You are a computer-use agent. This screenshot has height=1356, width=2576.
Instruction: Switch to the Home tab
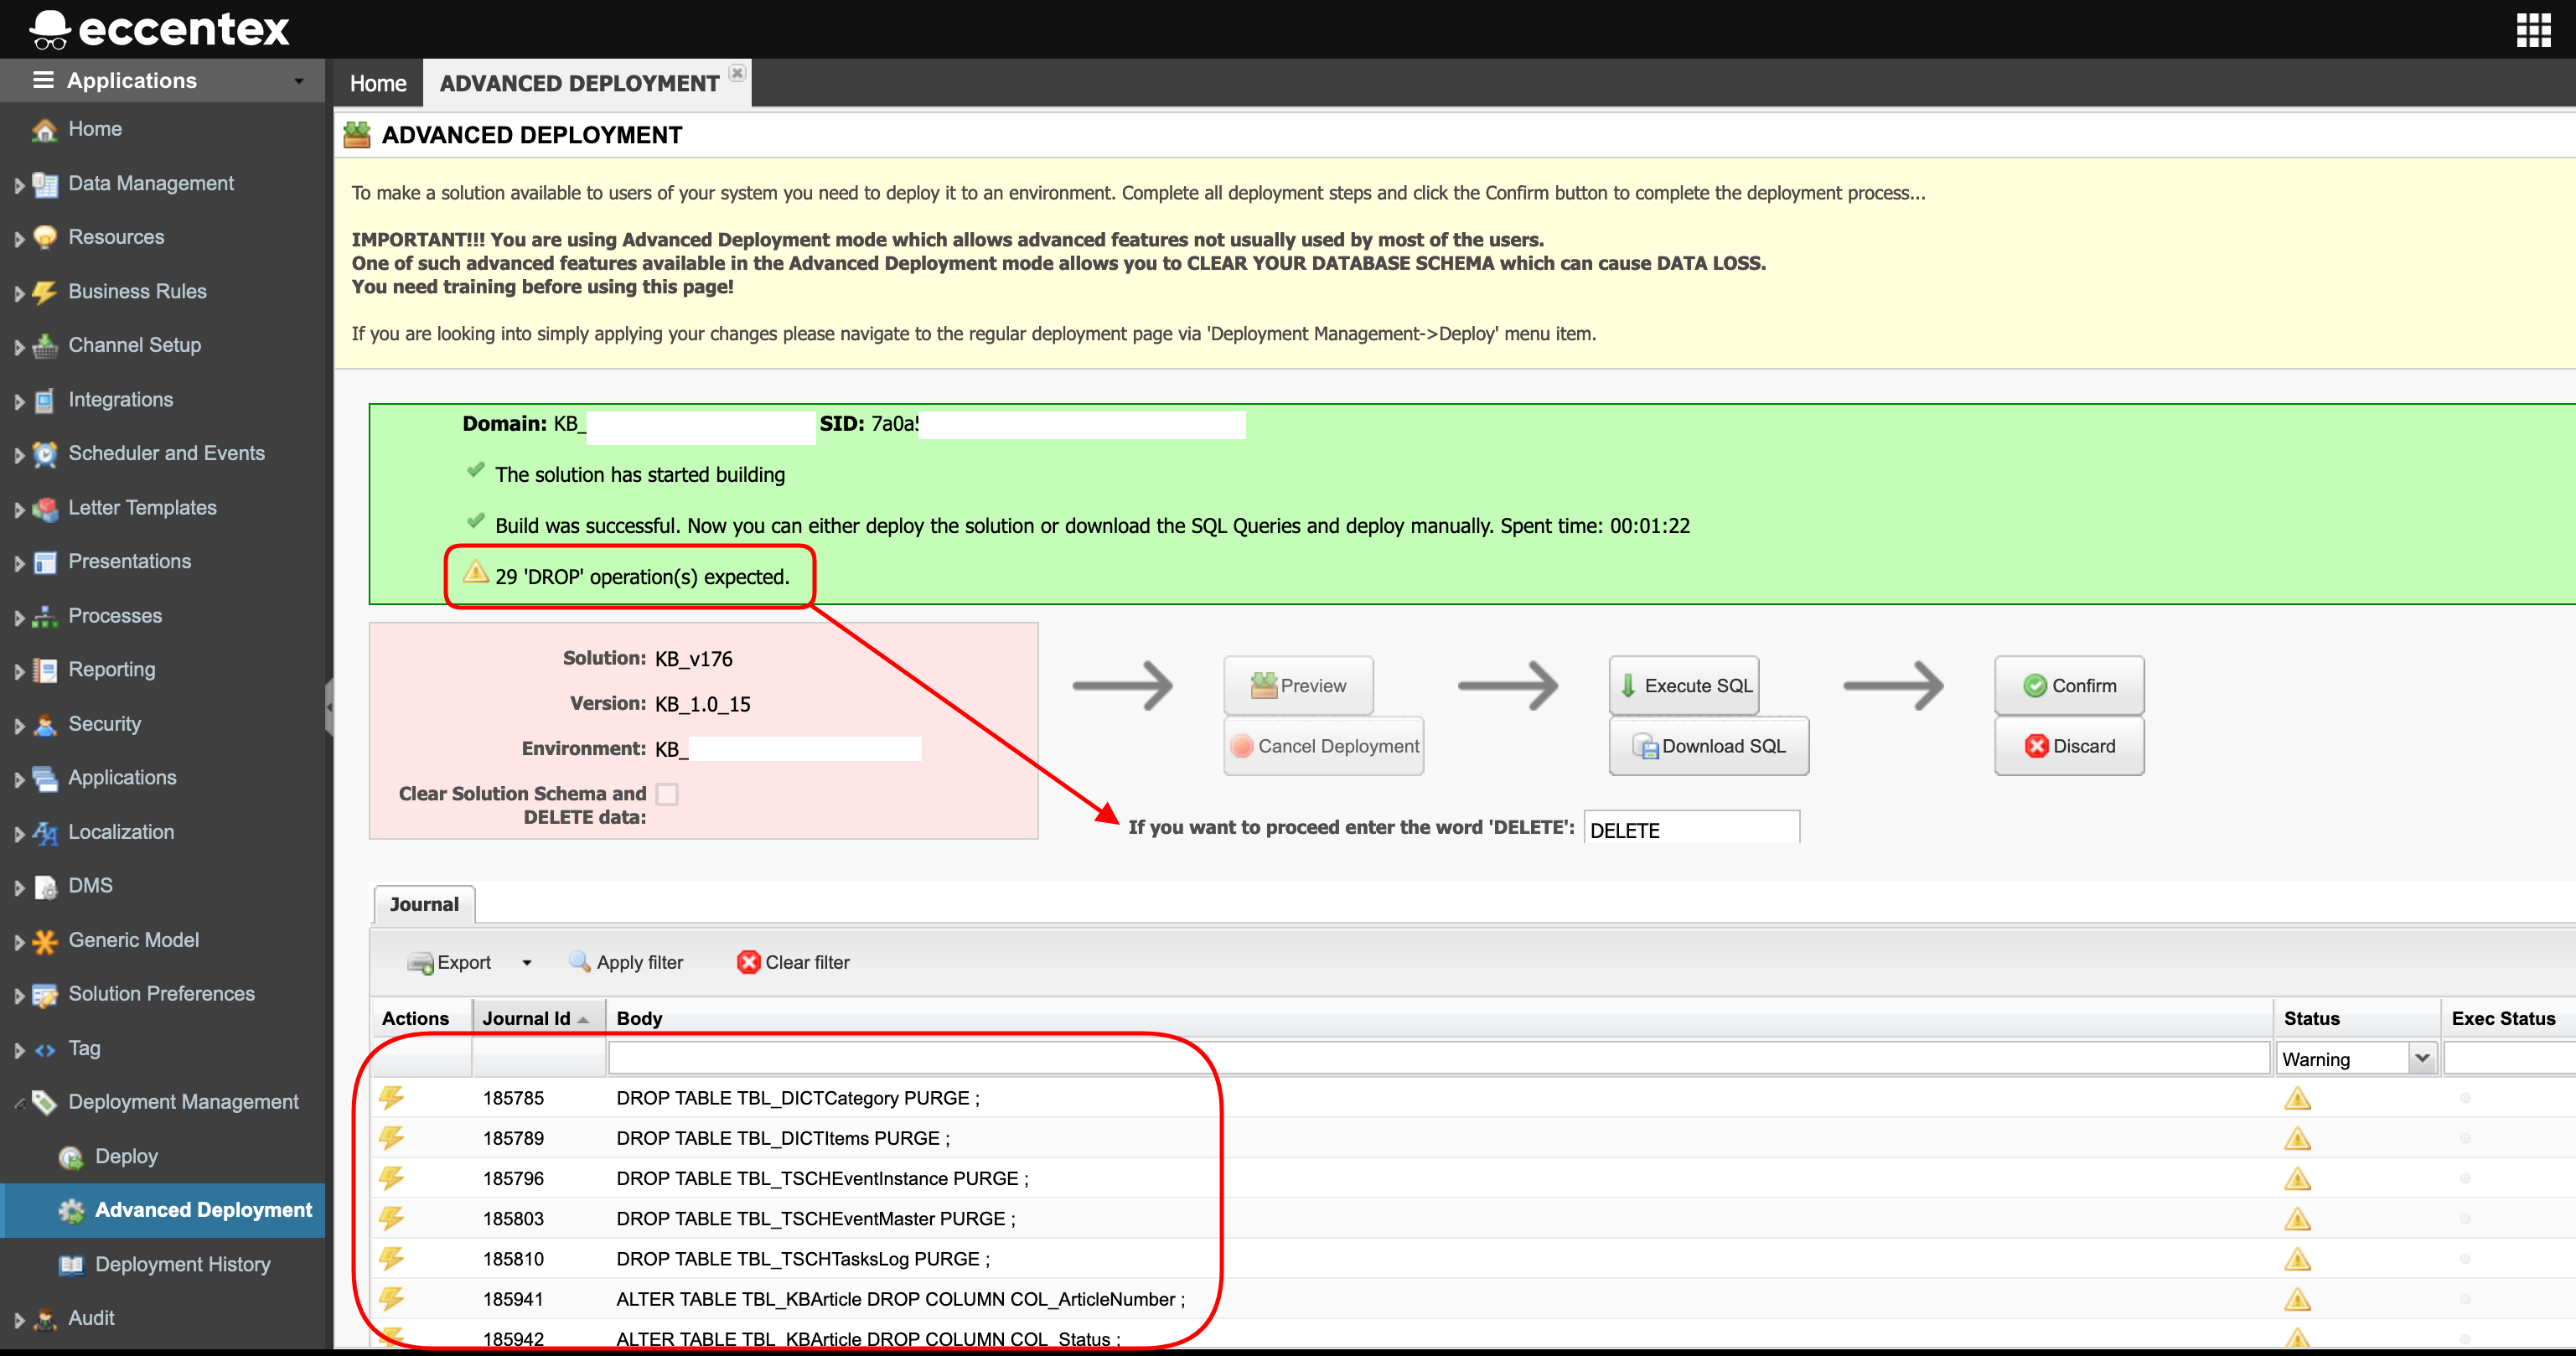[378, 83]
